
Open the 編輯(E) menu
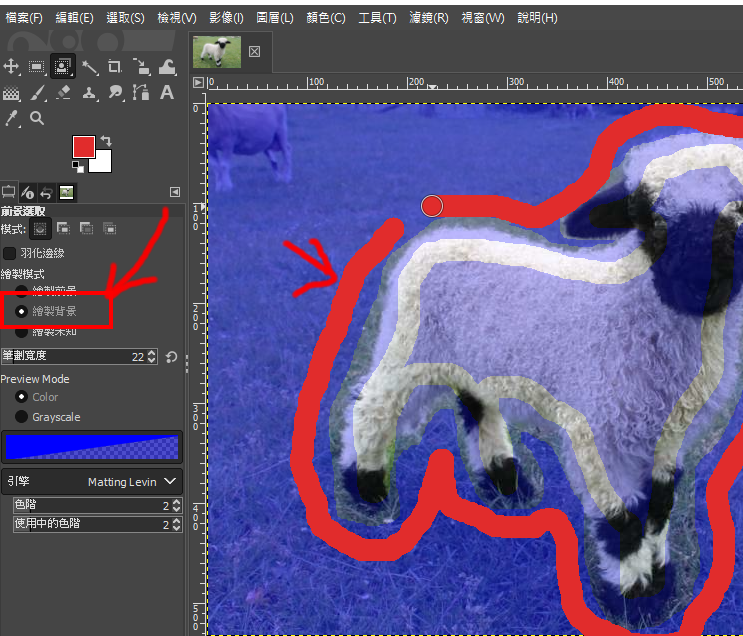point(74,18)
